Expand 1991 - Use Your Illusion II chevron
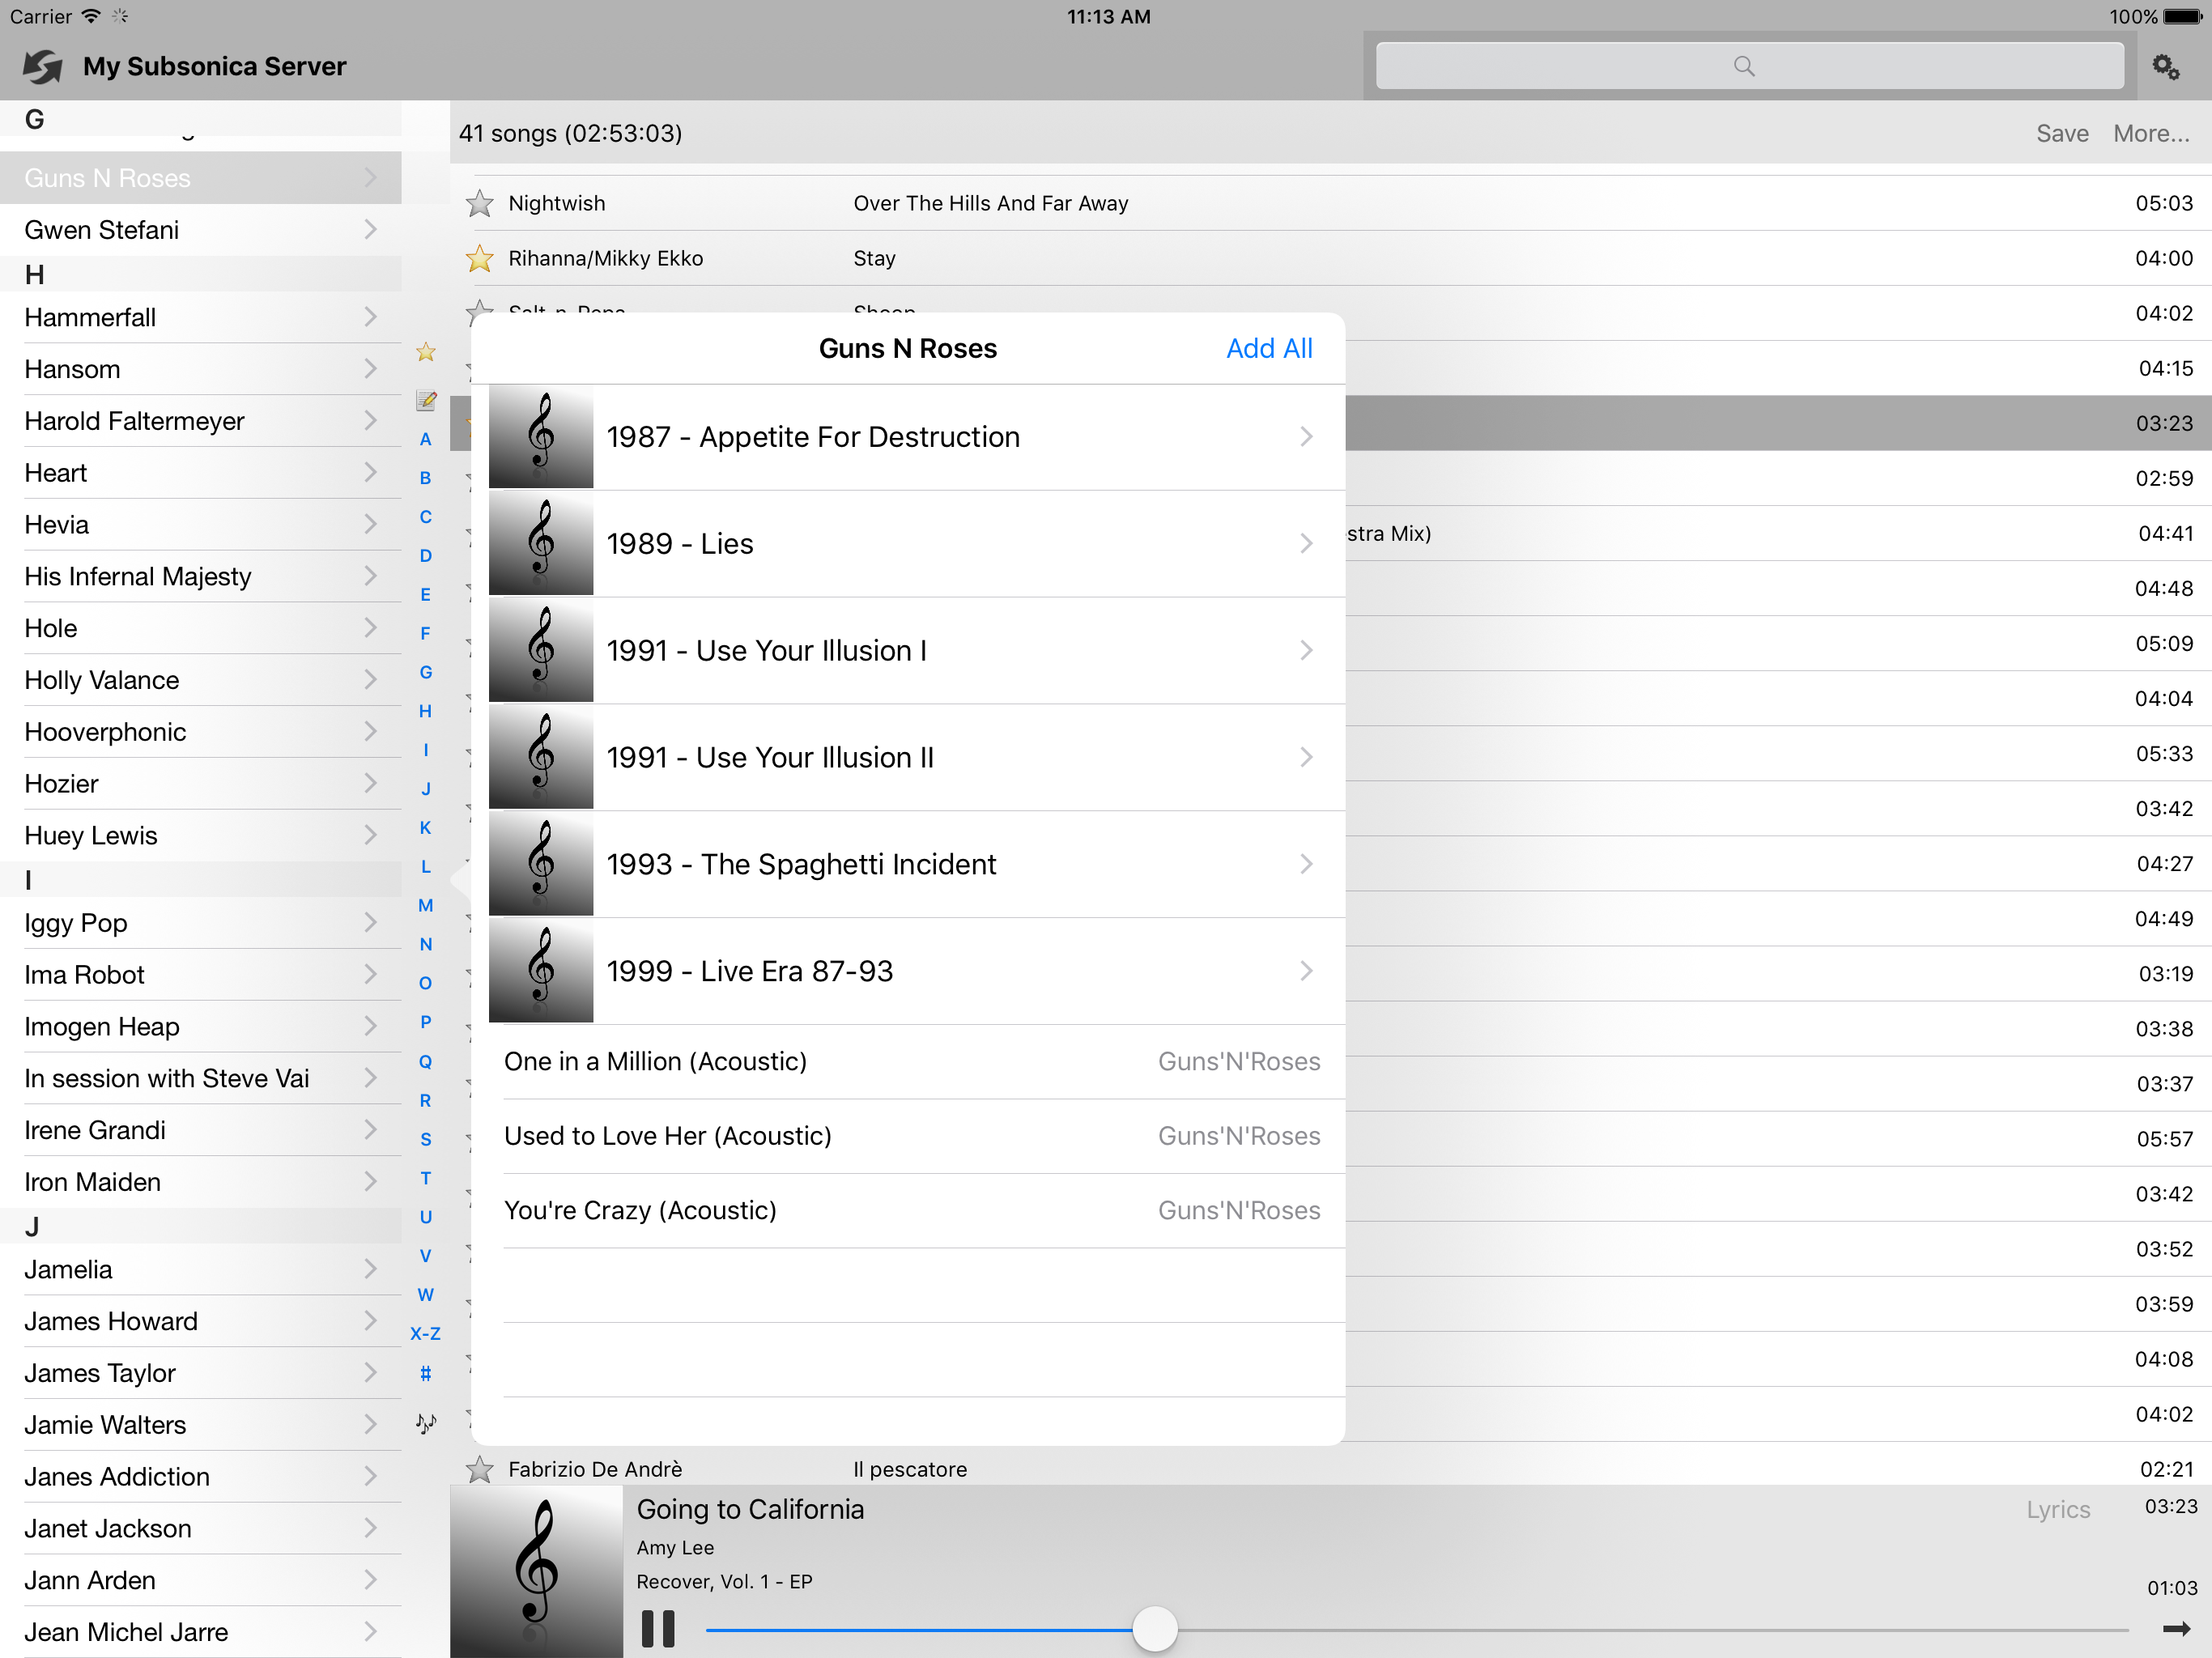The width and height of the screenshot is (2212, 1658). pyautogui.click(x=1306, y=758)
